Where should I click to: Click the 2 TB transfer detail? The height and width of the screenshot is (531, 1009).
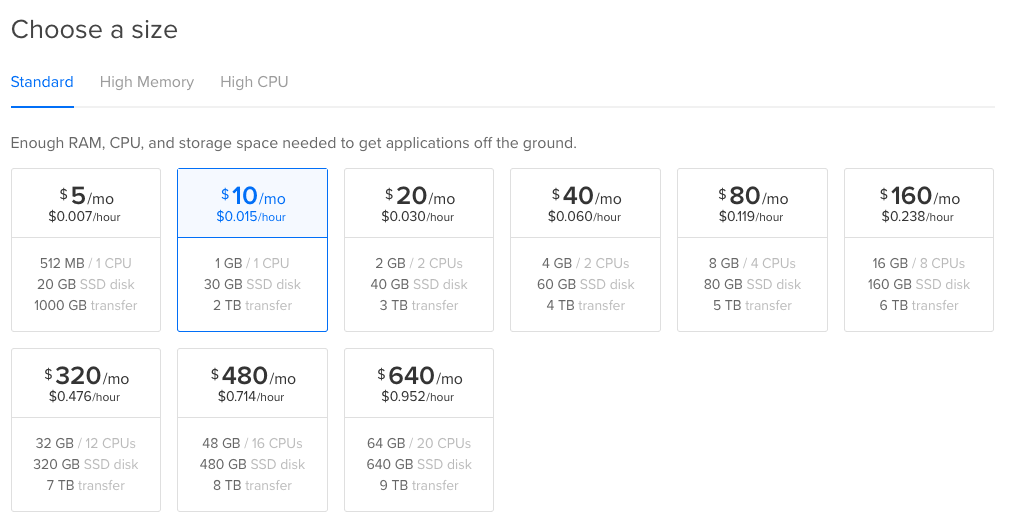pos(252,305)
